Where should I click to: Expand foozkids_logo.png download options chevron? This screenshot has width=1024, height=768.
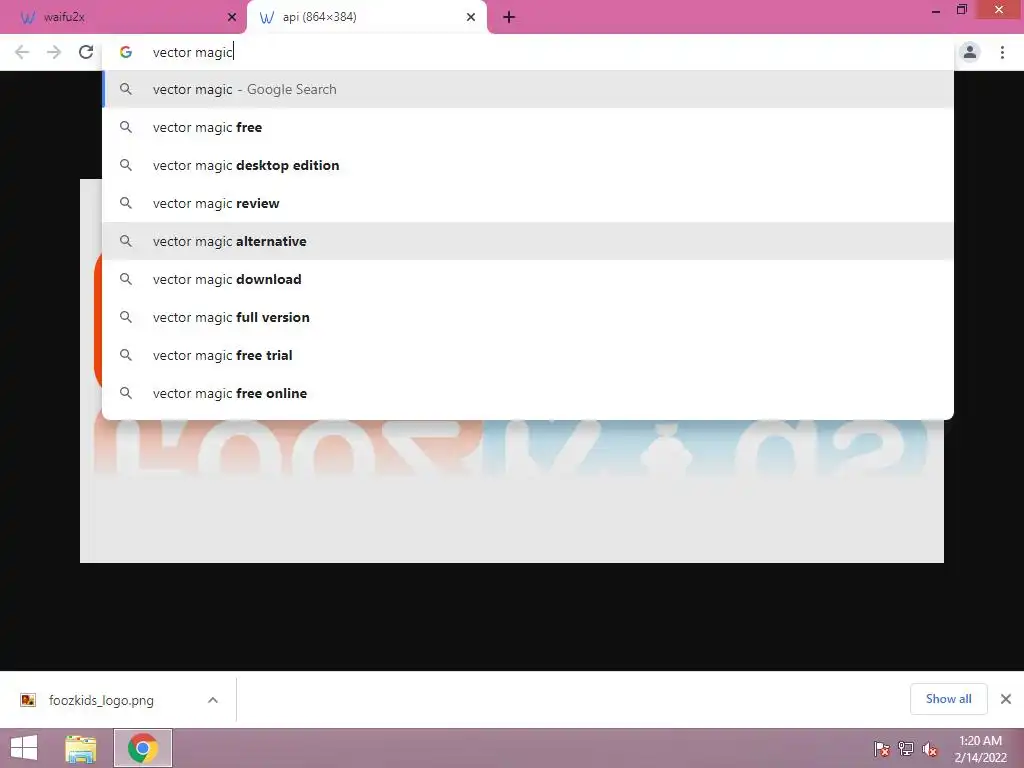pyautogui.click(x=213, y=700)
